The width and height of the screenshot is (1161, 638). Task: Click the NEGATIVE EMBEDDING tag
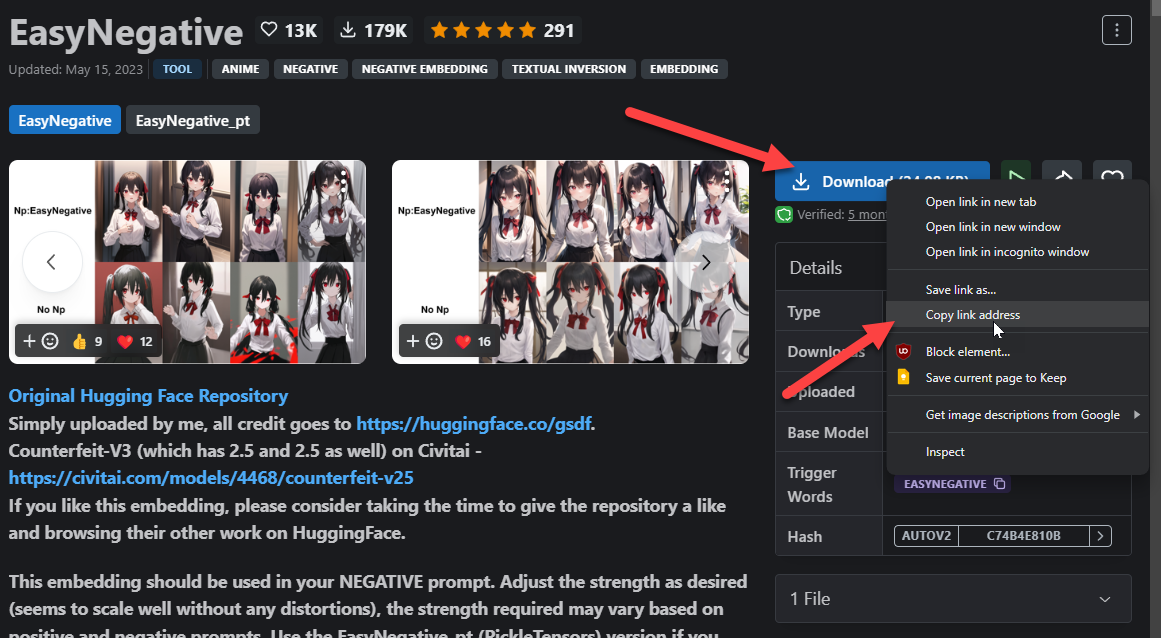(424, 69)
